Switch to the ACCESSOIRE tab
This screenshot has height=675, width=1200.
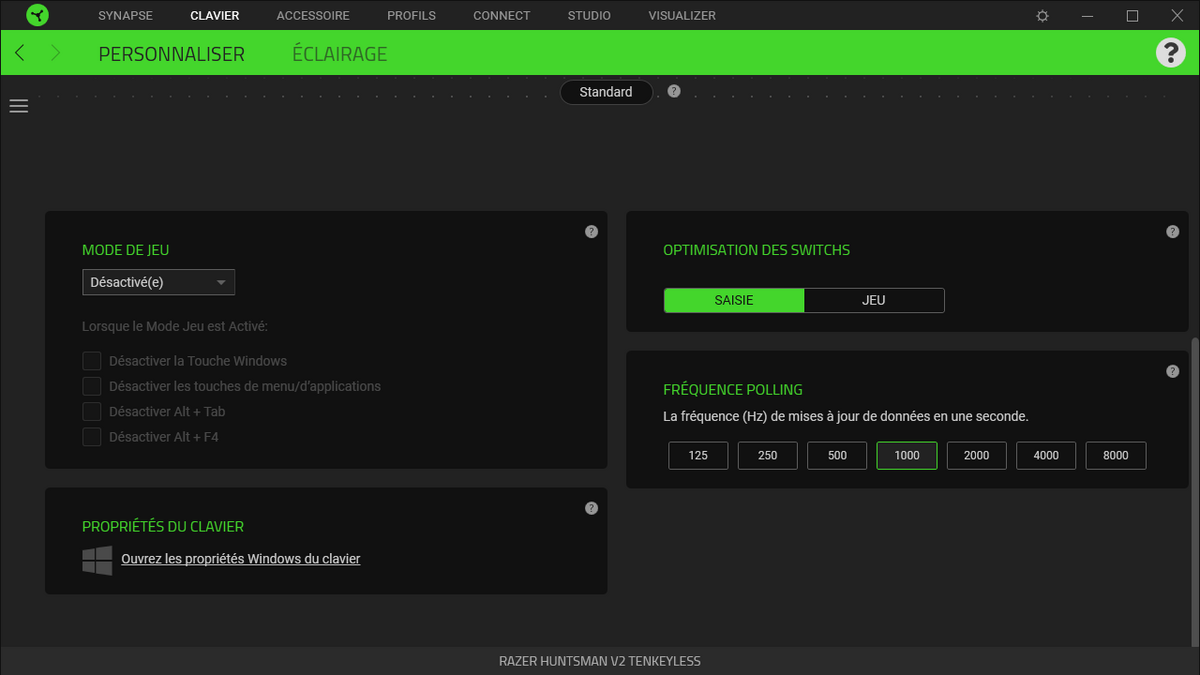pyautogui.click(x=313, y=16)
